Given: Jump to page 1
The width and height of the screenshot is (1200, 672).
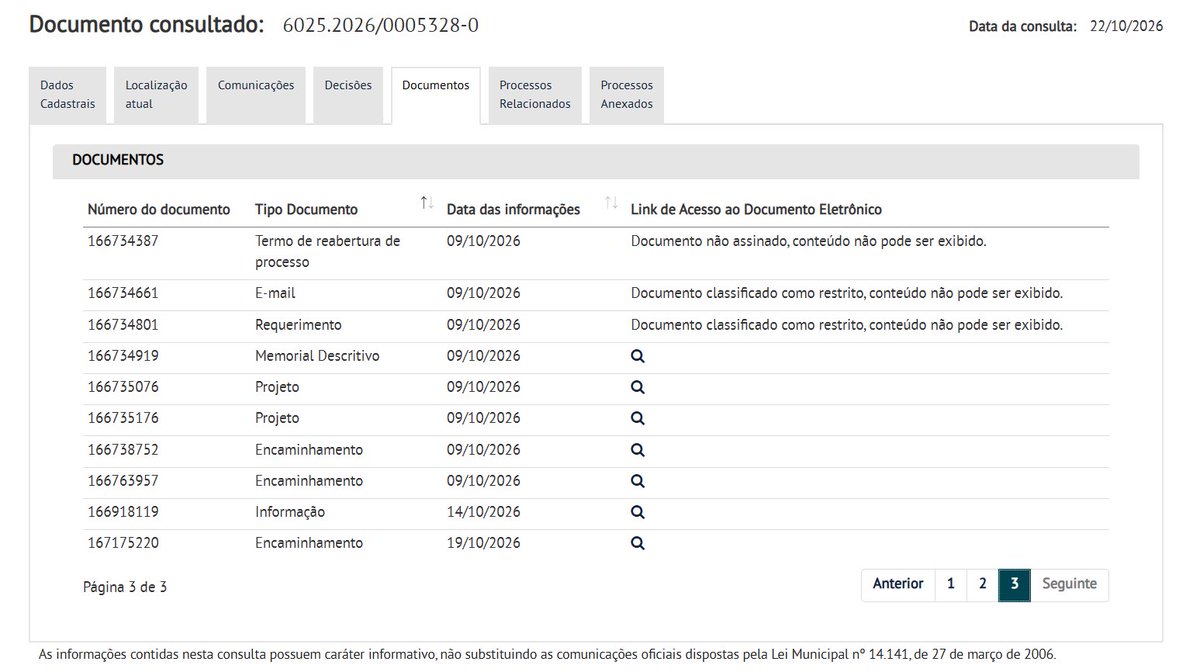Looking at the screenshot, I should click(951, 584).
